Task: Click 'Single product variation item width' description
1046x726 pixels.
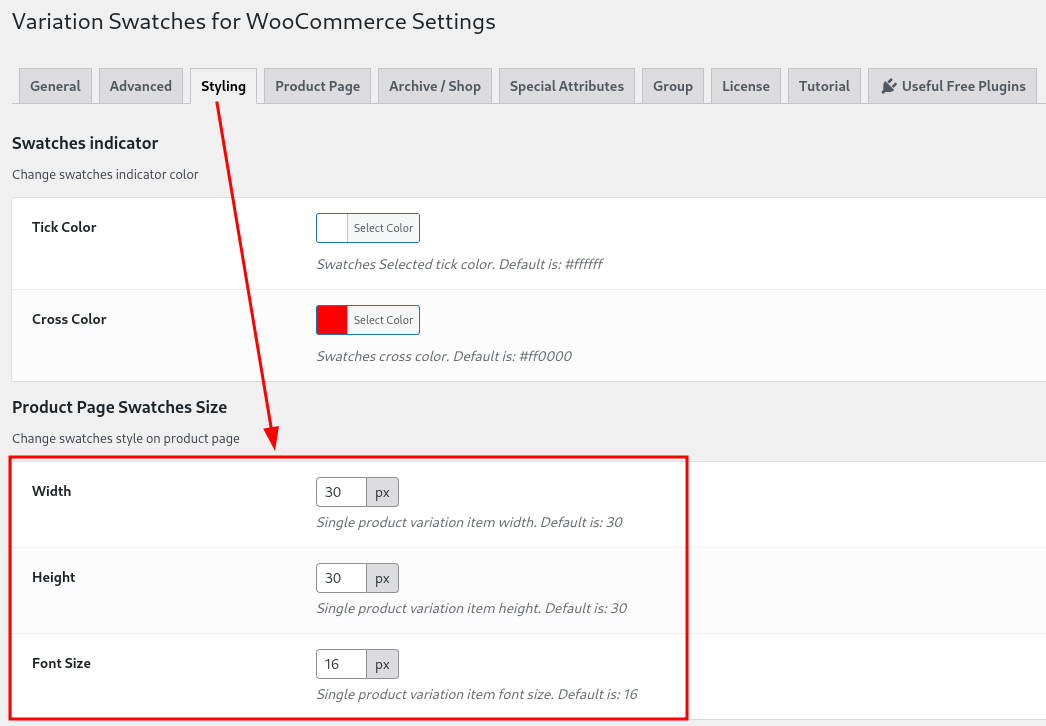Action: (x=470, y=522)
